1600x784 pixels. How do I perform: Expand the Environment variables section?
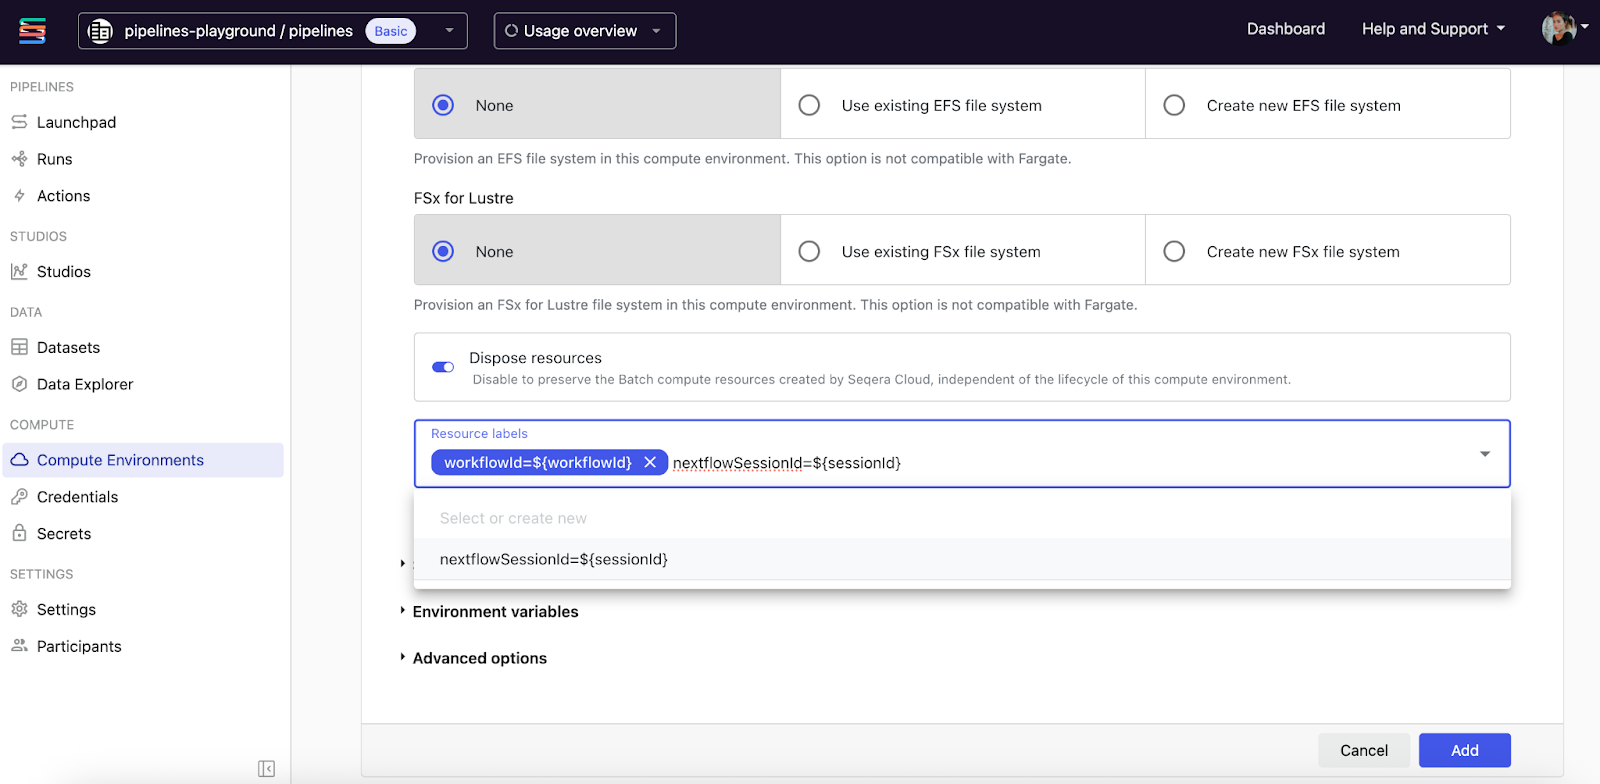[495, 612]
